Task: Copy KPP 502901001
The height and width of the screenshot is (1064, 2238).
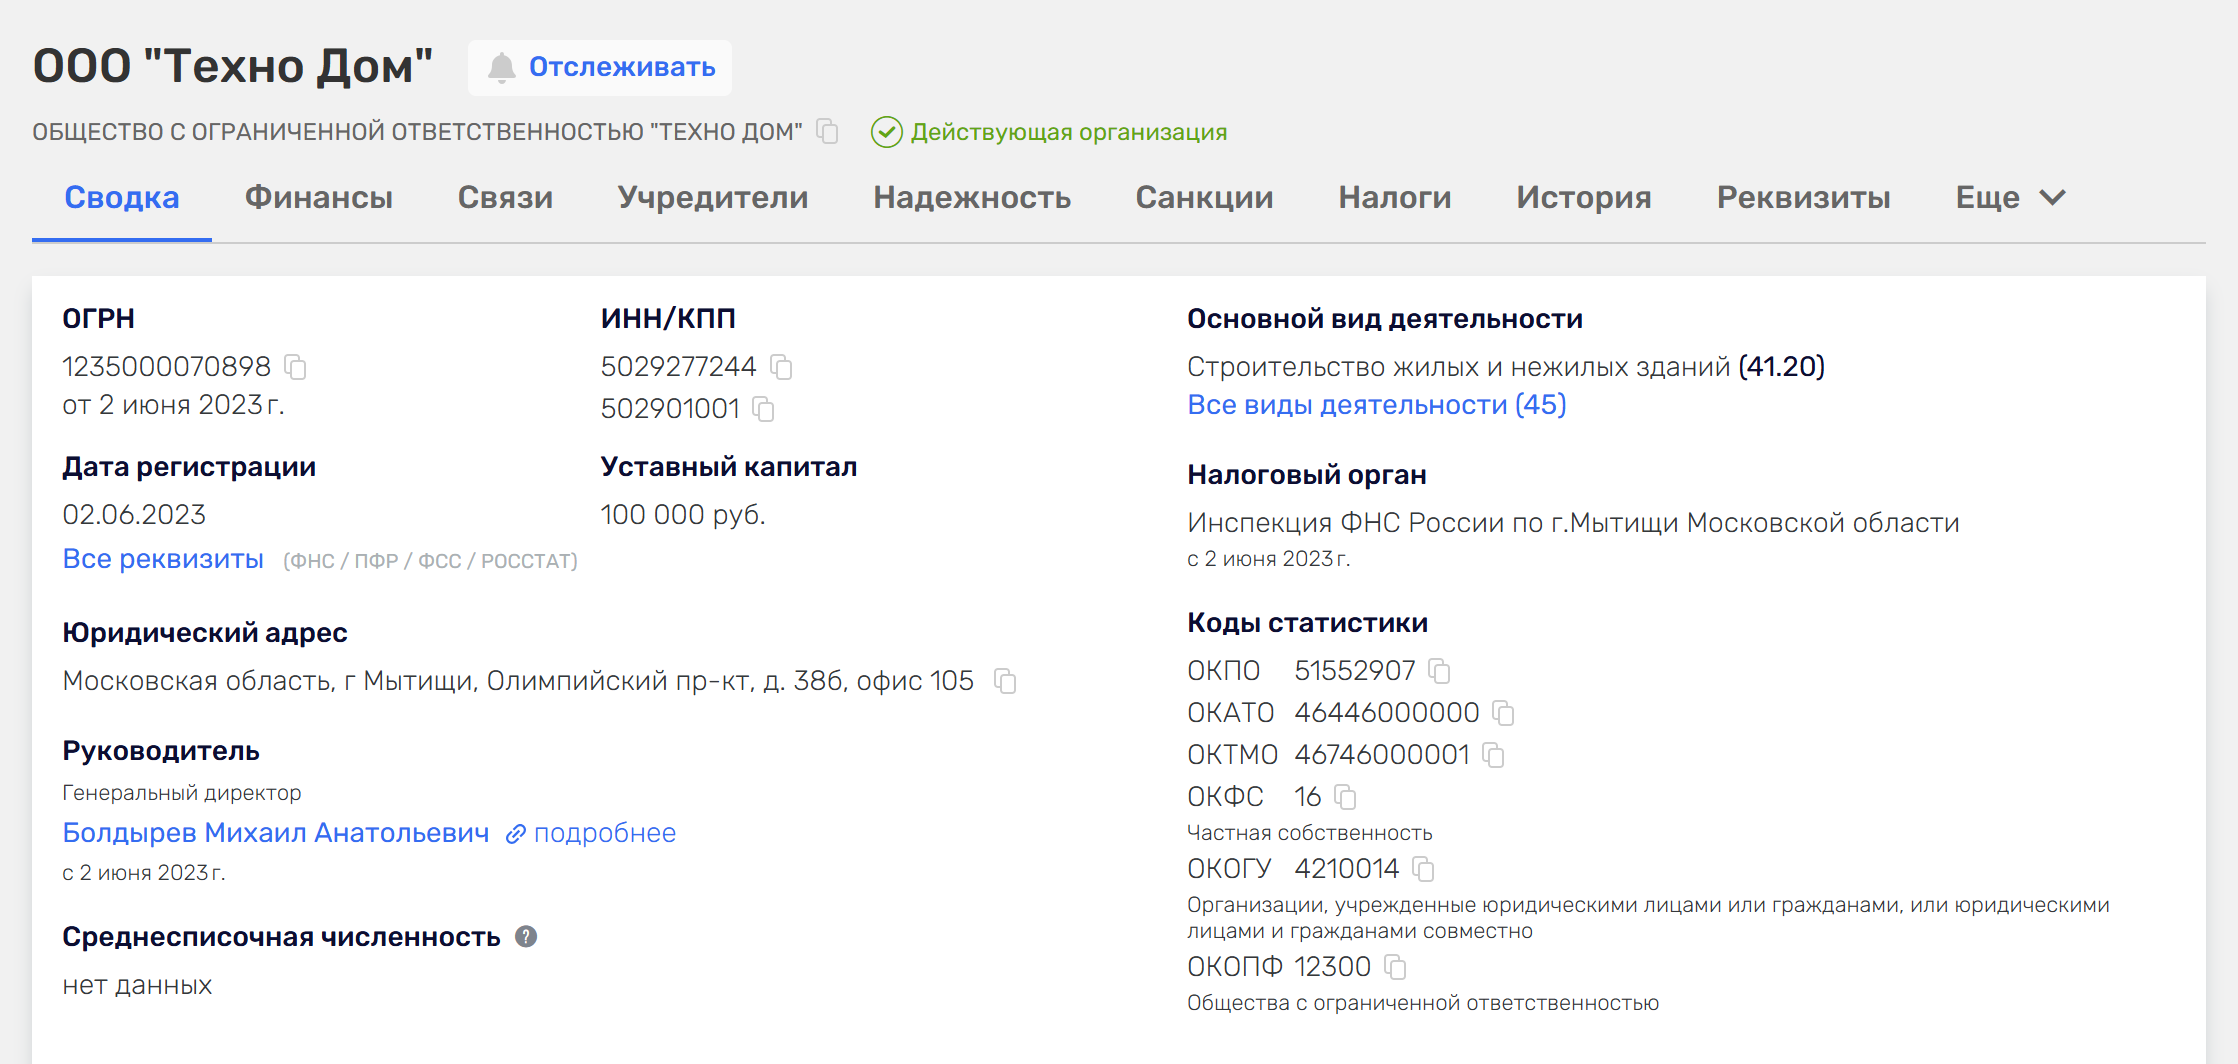Action: 763,409
